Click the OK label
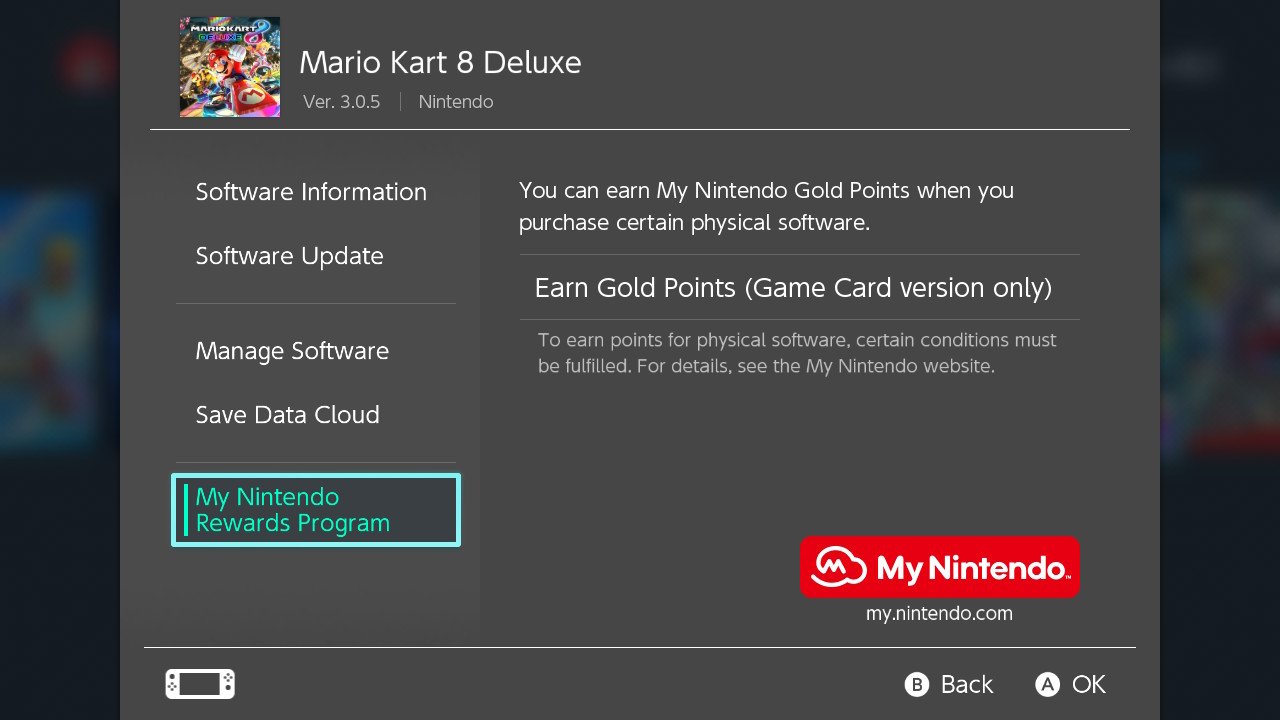 (x=1089, y=684)
